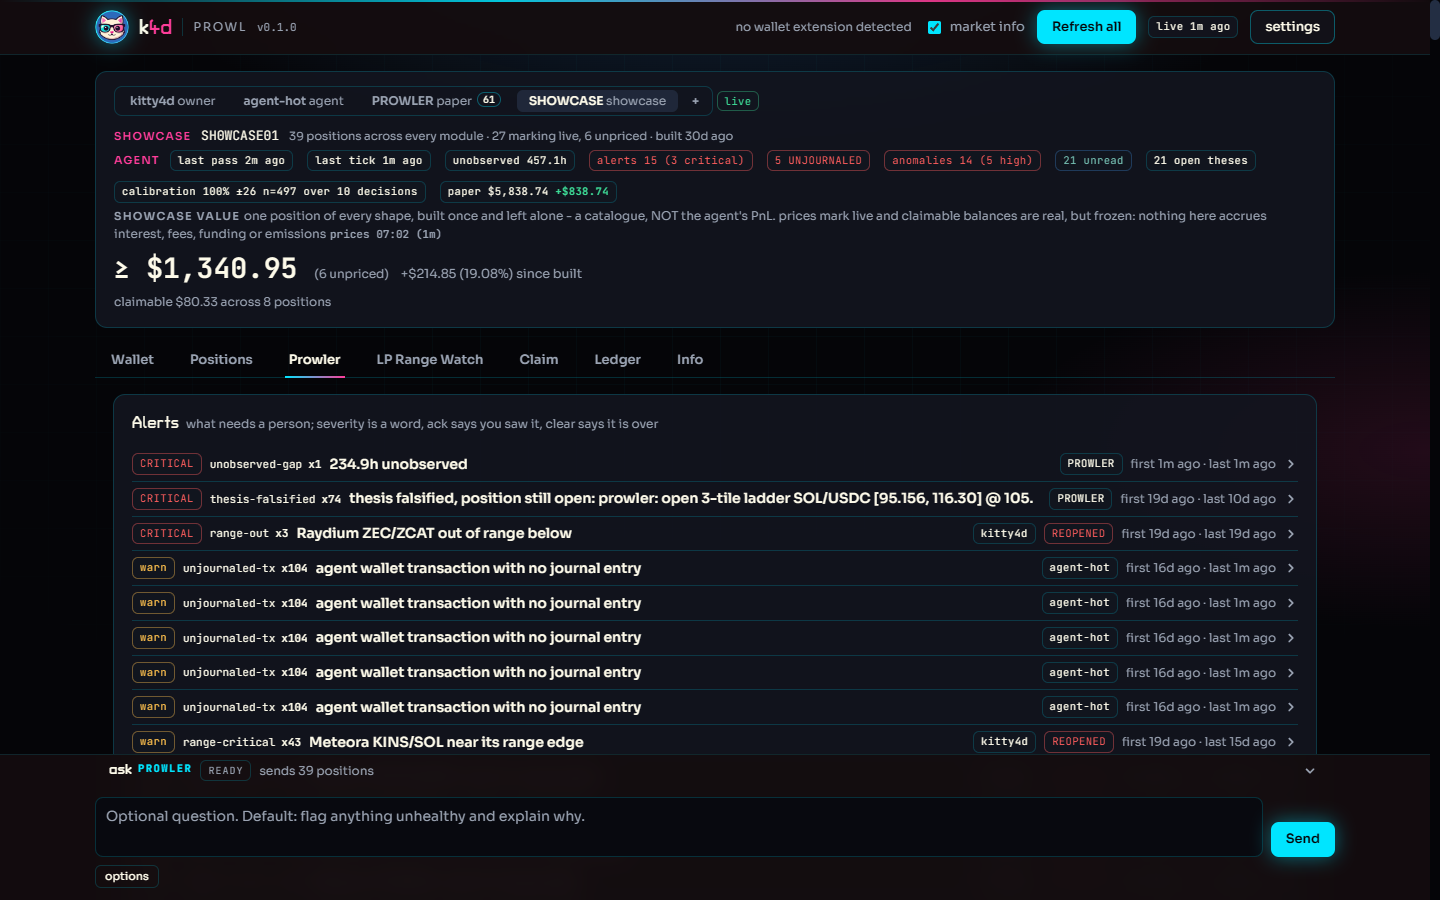Click the PROWL v0.1.0 title

[x=245, y=27]
